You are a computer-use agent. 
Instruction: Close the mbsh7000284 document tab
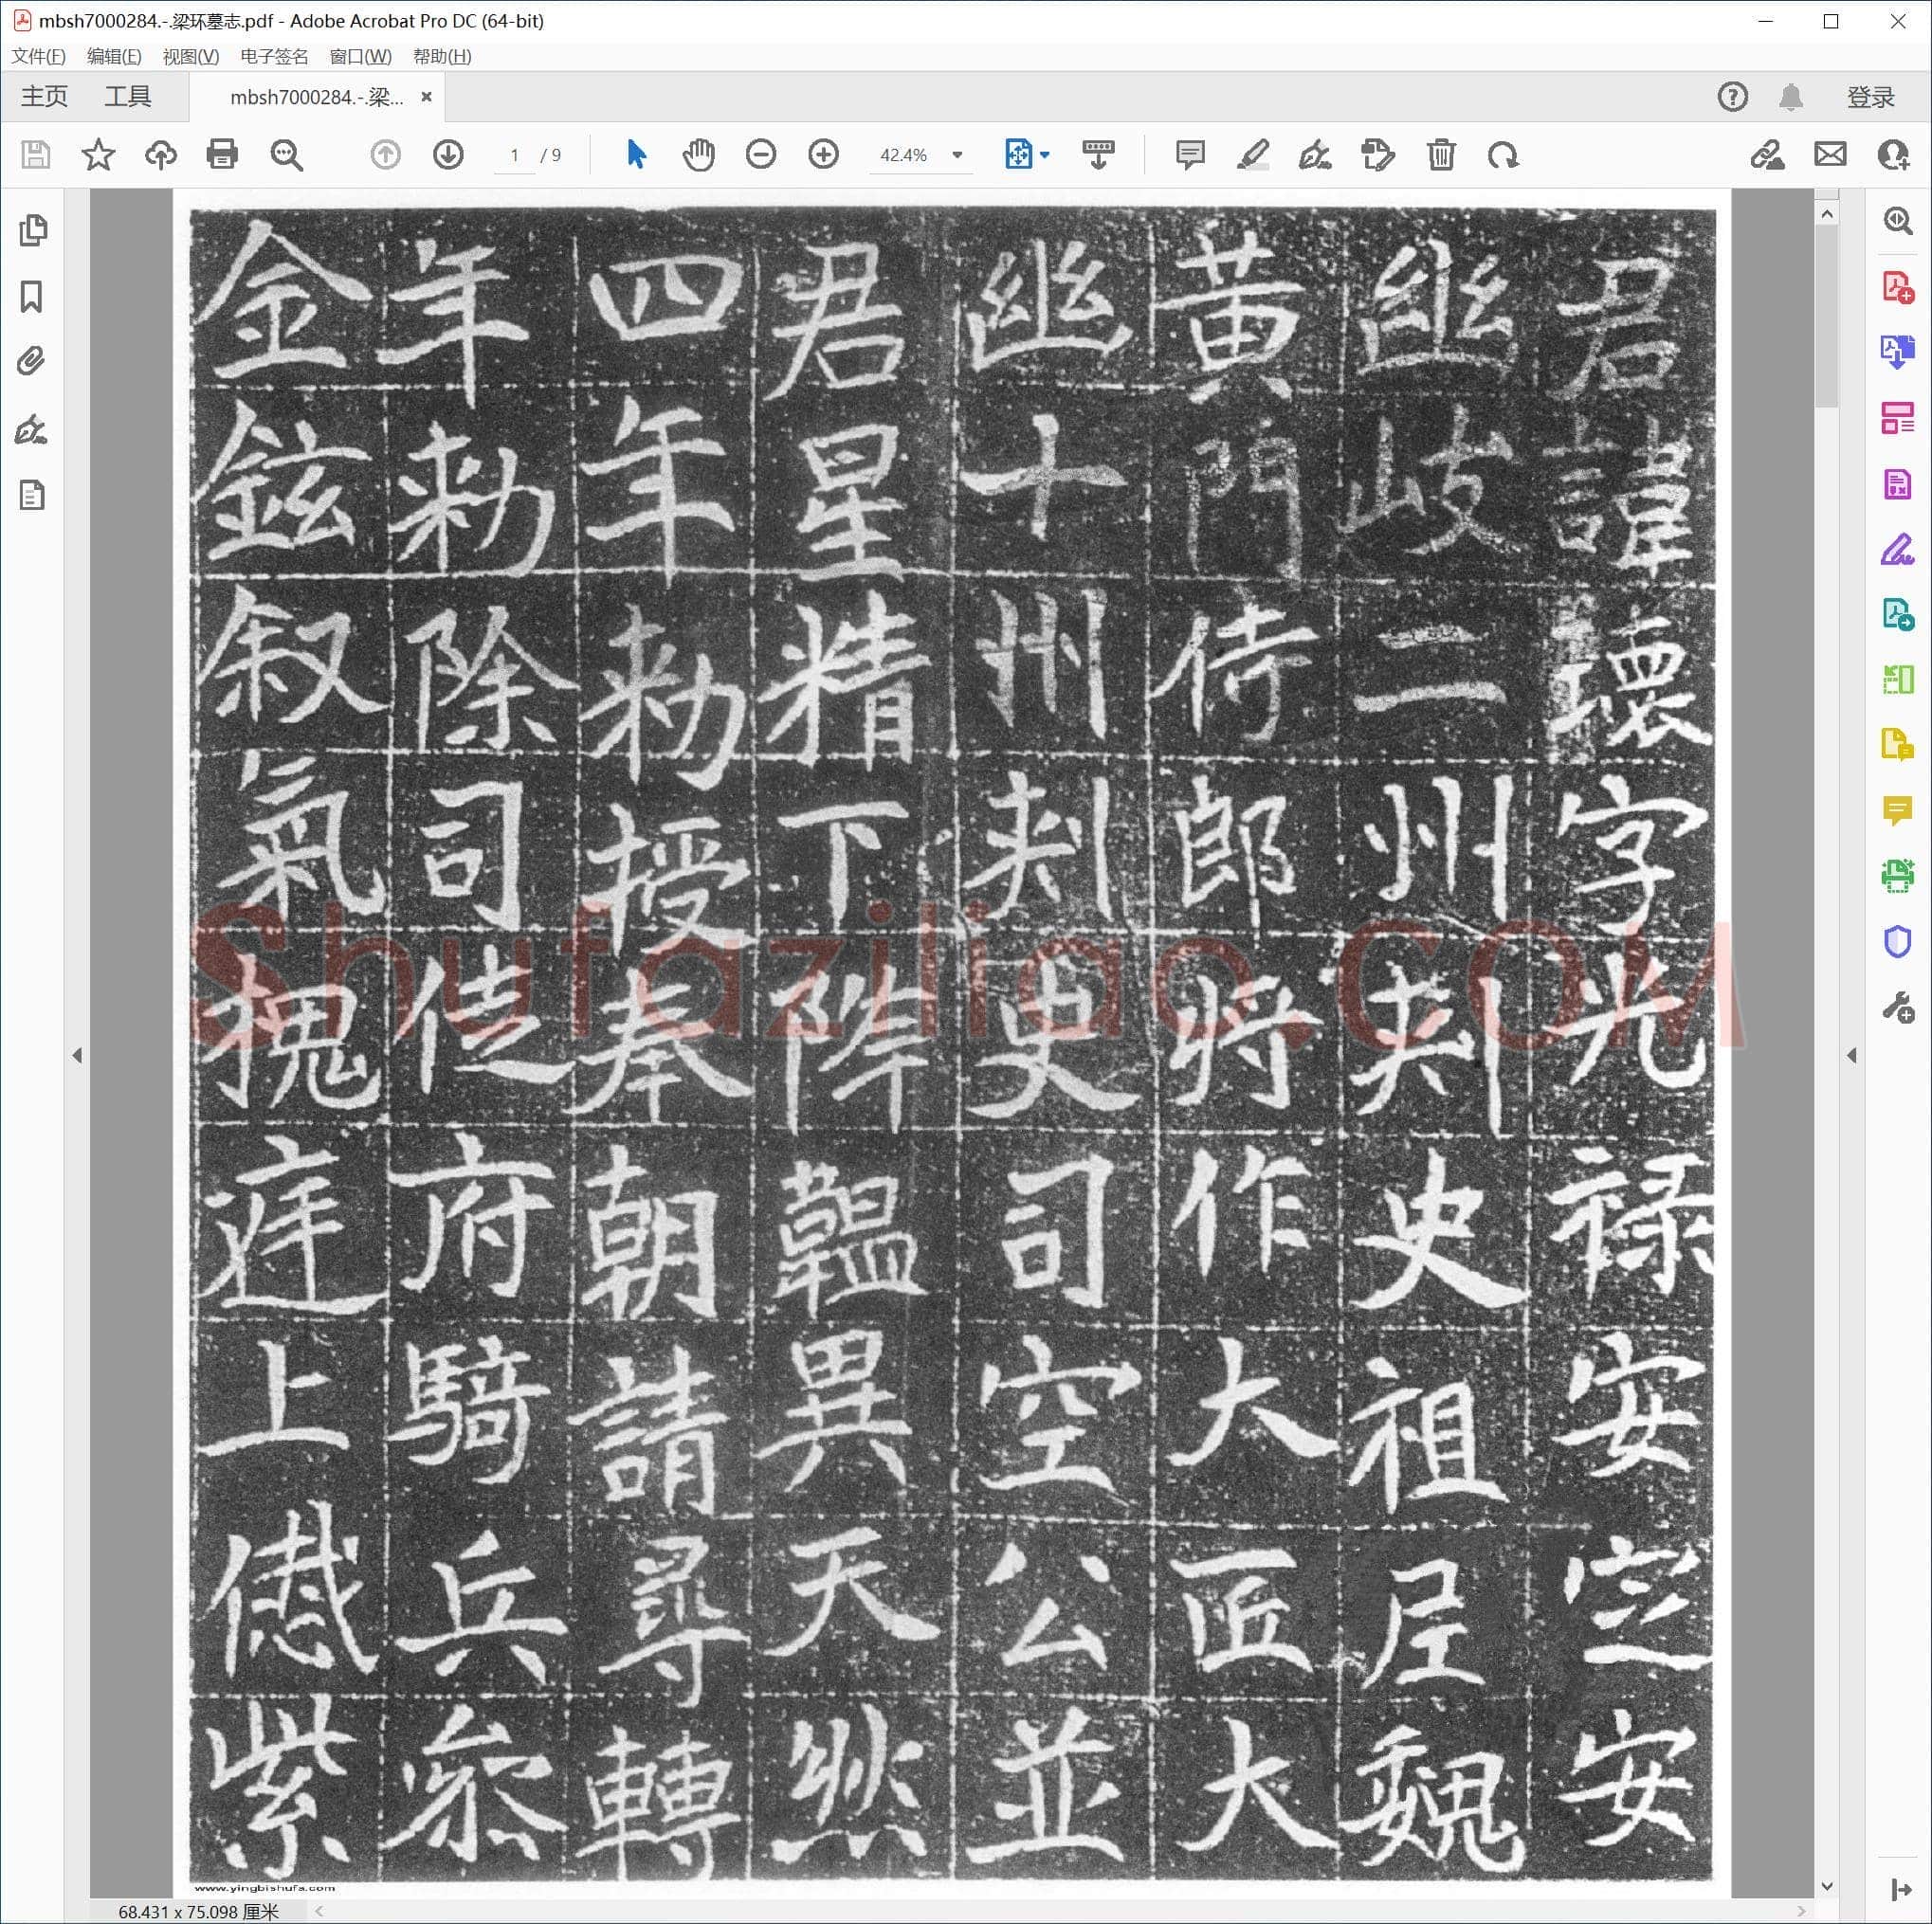click(x=427, y=97)
